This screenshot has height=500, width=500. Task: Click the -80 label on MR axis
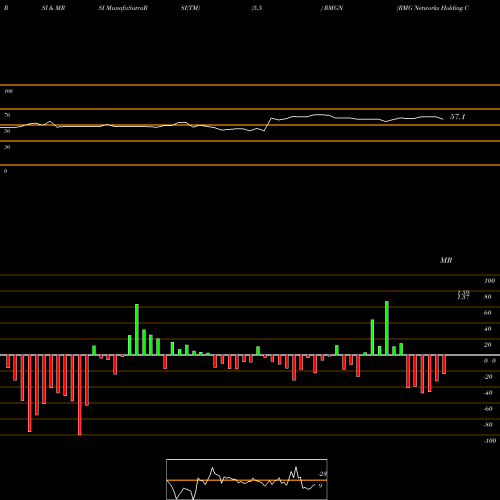tap(488, 425)
